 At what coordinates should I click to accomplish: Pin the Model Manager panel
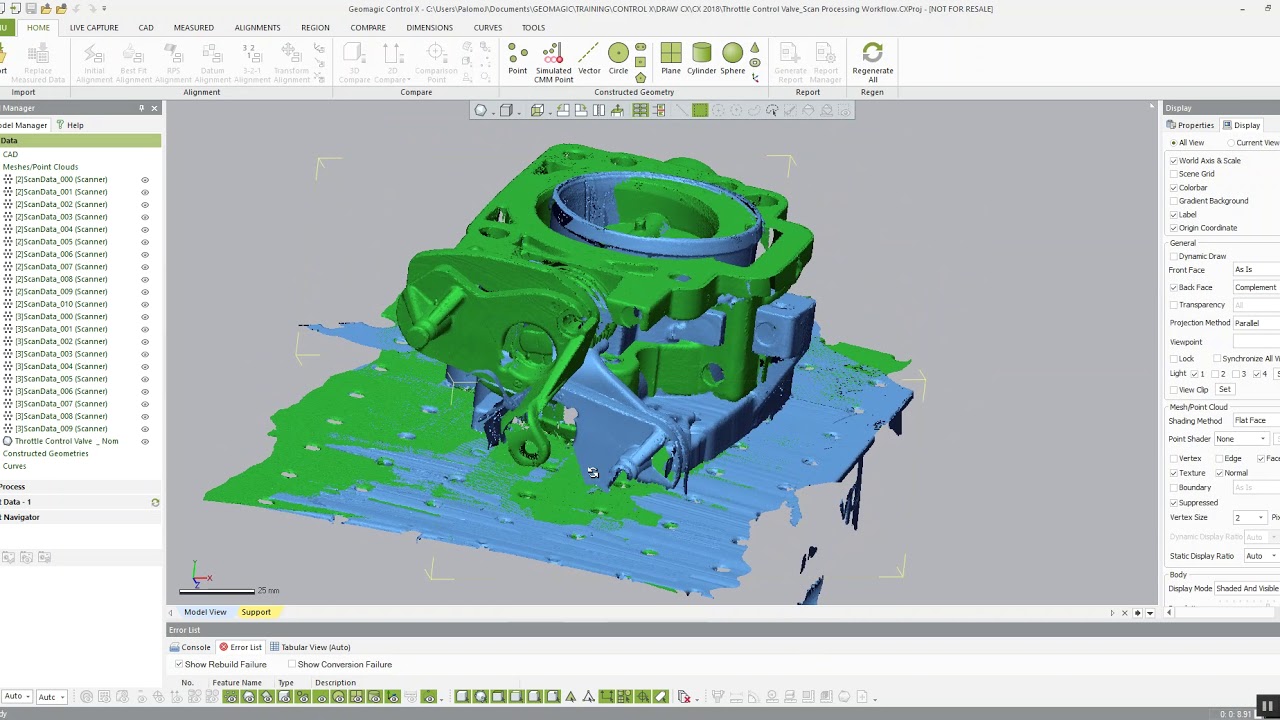coord(141,108)
